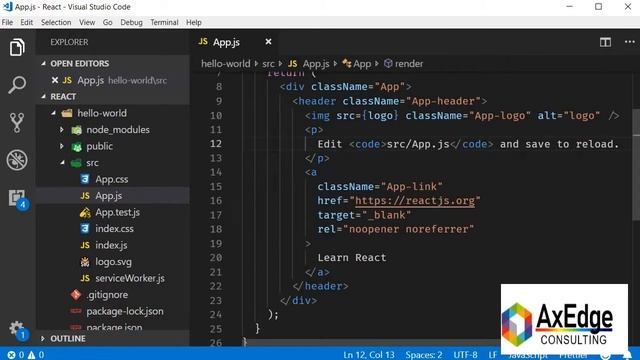Split the editor to the right
This screenshot has width=640, height=360.
(x=605, y=42)
